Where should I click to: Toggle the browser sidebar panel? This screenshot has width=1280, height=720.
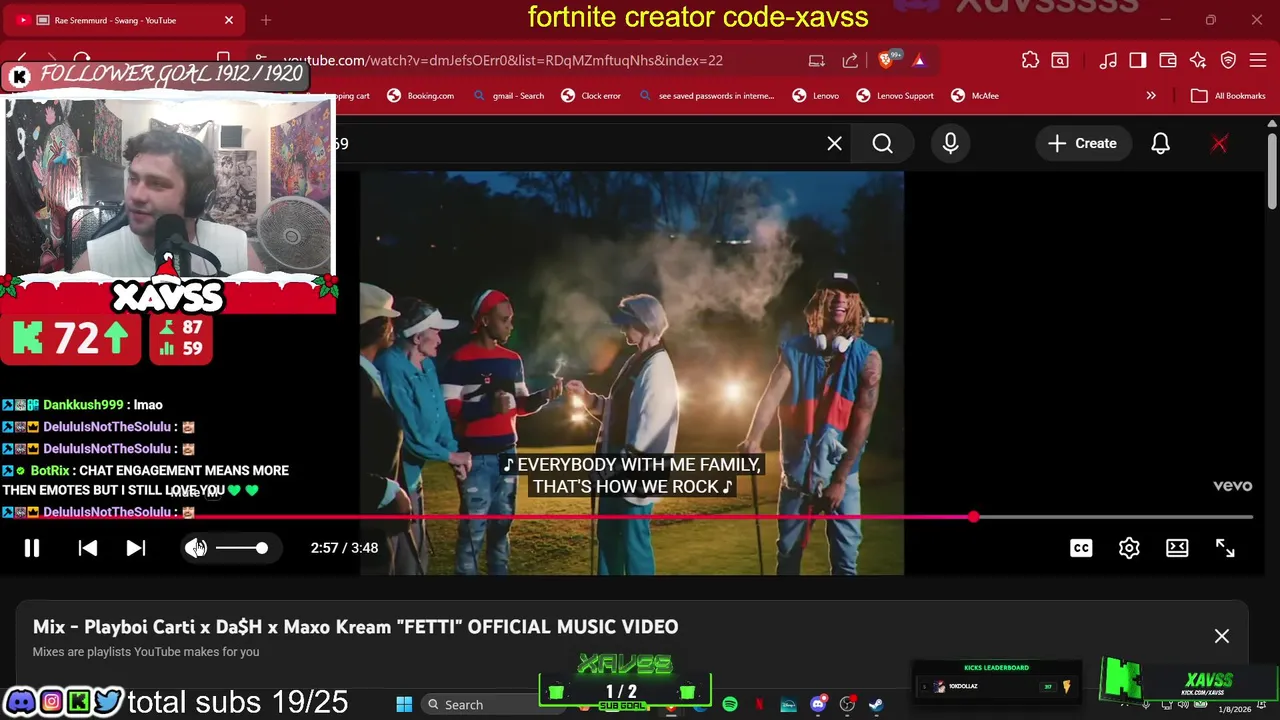[x=1138, y=60]
